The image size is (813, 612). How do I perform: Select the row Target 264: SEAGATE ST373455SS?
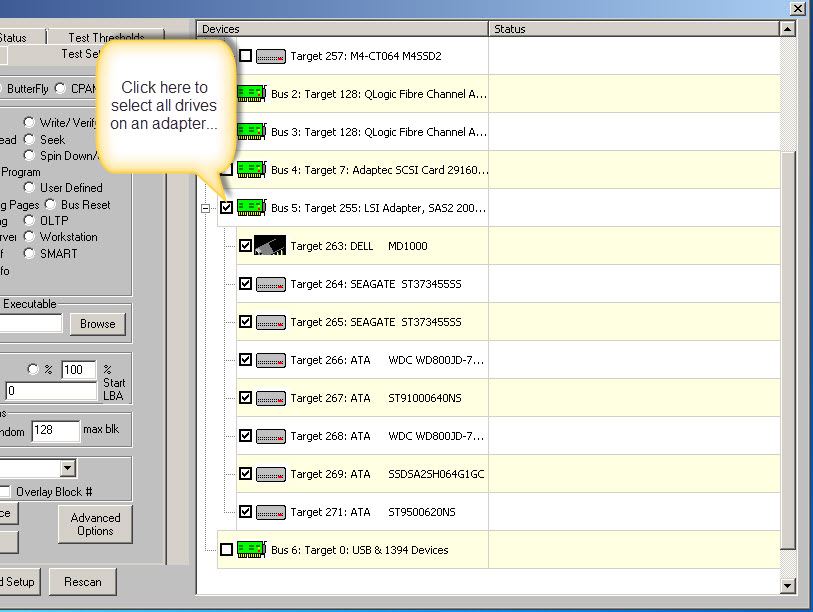[x=509, y=284]
